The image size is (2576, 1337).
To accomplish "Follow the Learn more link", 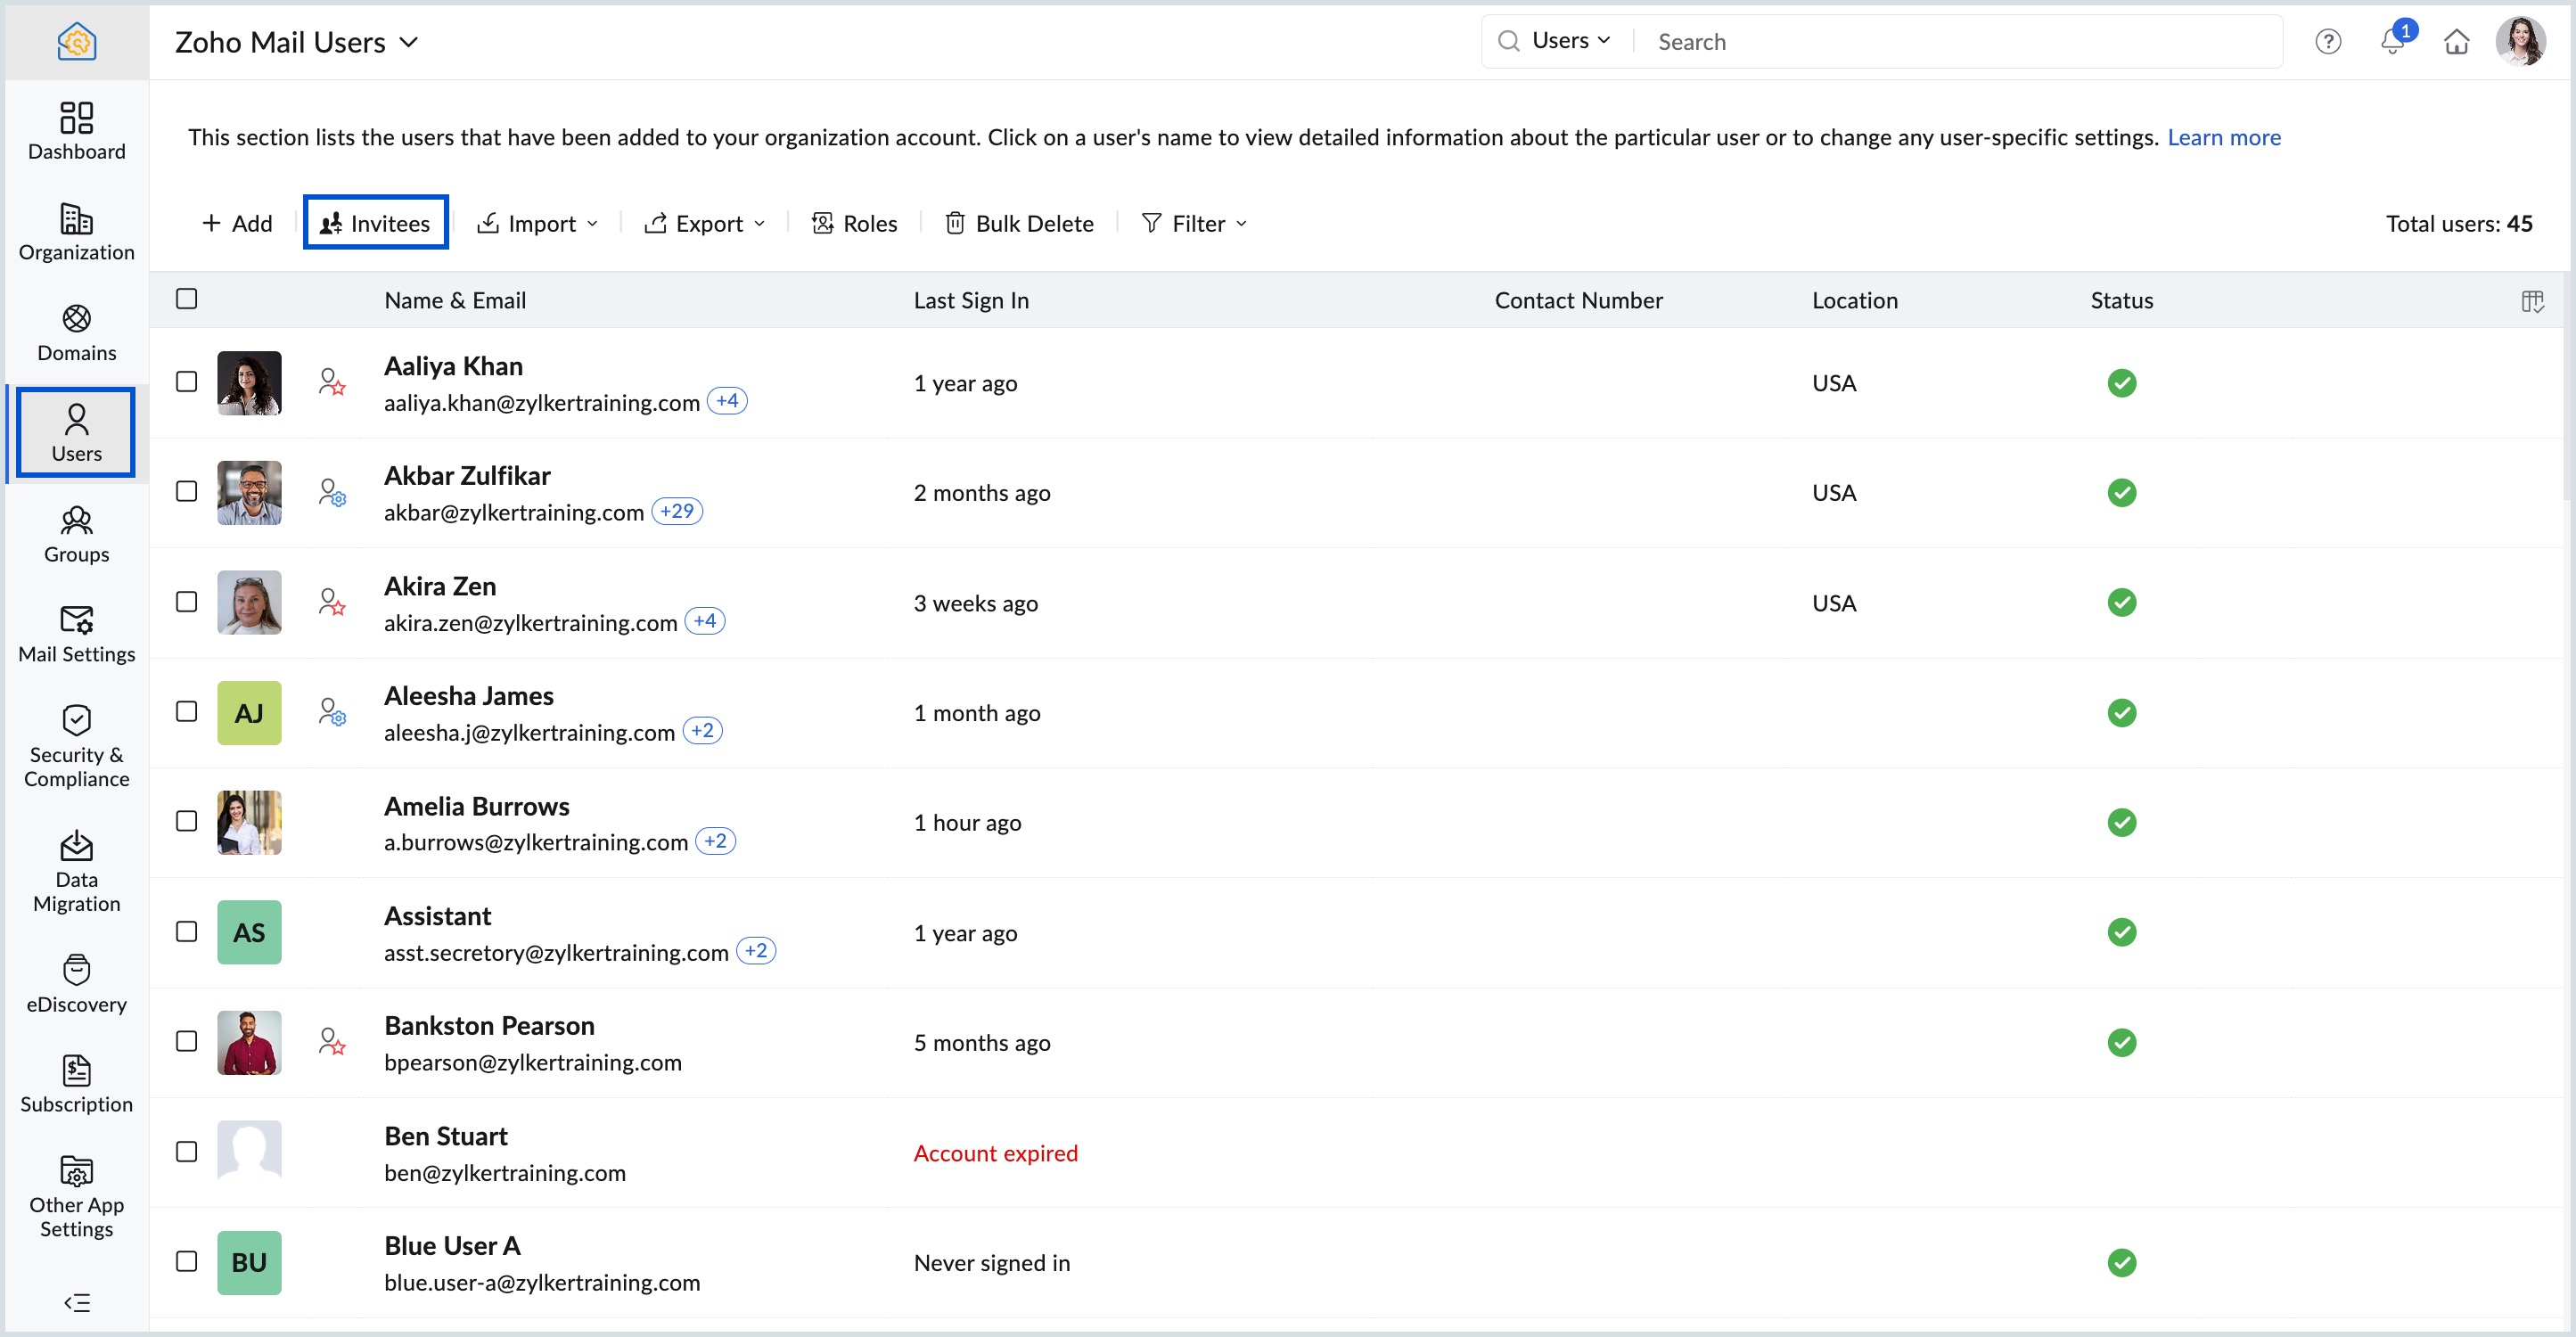I will click(2224, 137).
